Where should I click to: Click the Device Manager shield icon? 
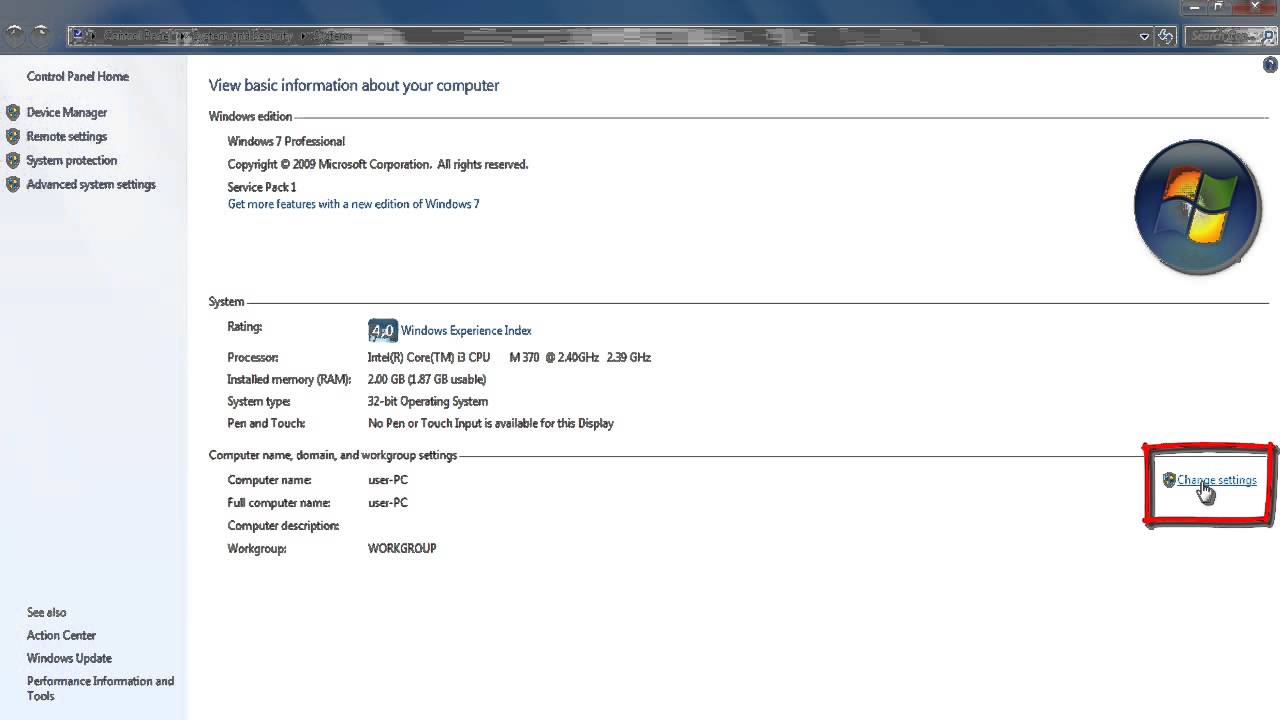click(13, 112)
